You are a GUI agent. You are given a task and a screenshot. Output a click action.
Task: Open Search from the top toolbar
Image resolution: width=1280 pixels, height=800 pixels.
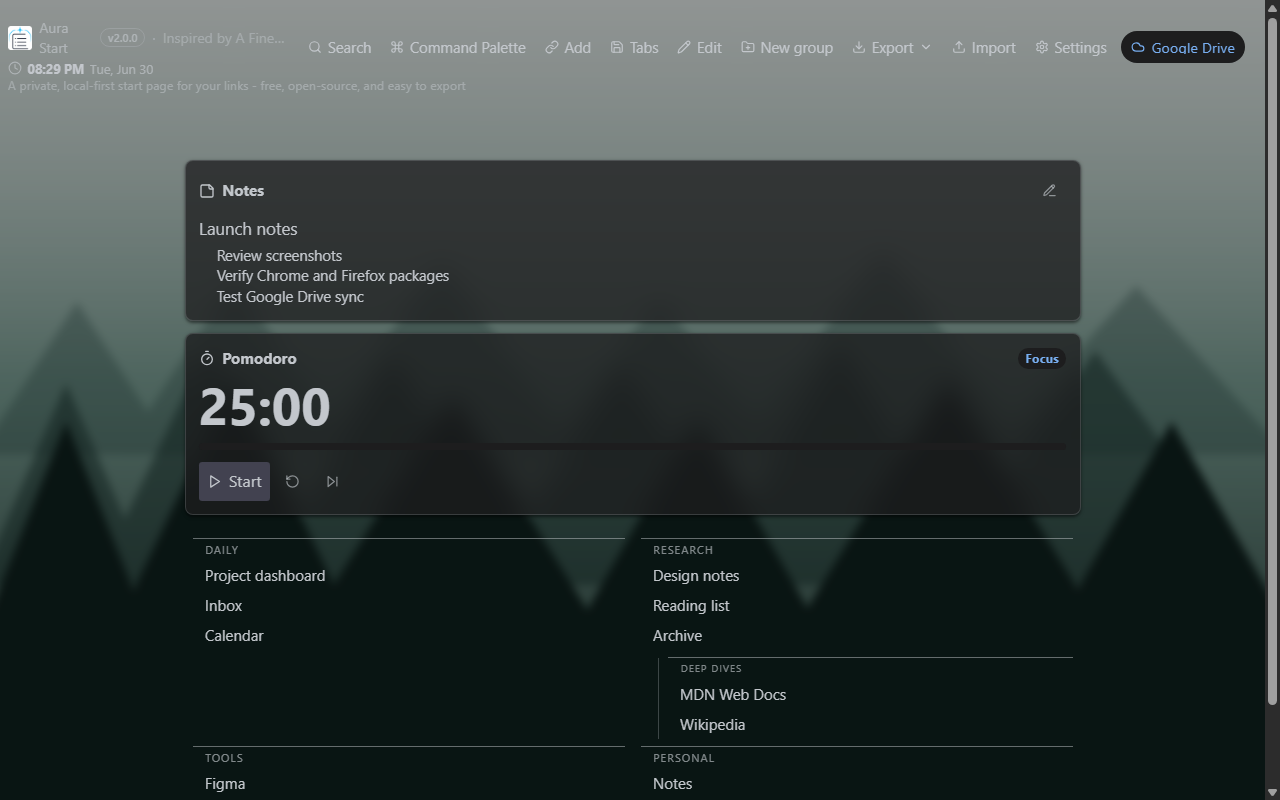click(340, 47)
